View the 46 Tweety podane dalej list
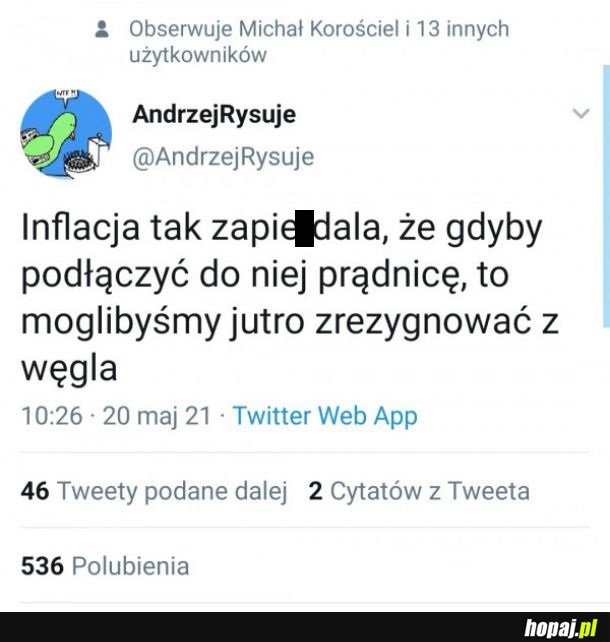The width and height of the screenshot is (610, 642). pyautogui.click(x=154, y=491)
